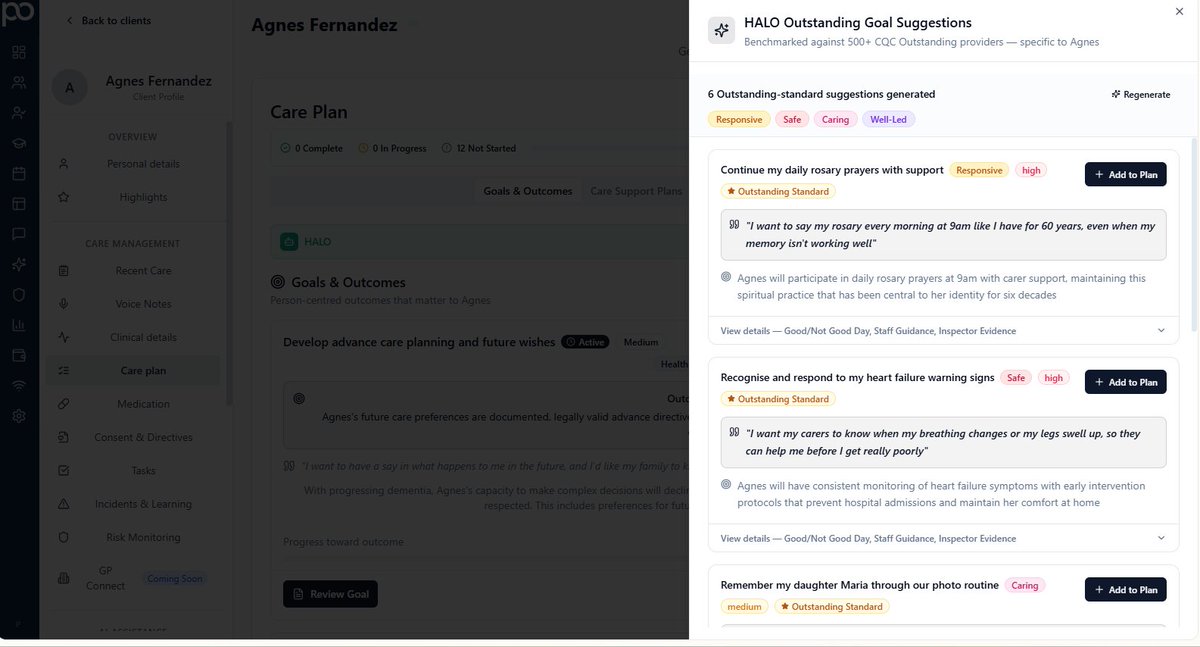Screen dimensions: 1200x647
Task: Add the heart failure warning signs goal to plan
Action: click(x=1125, y=382)
